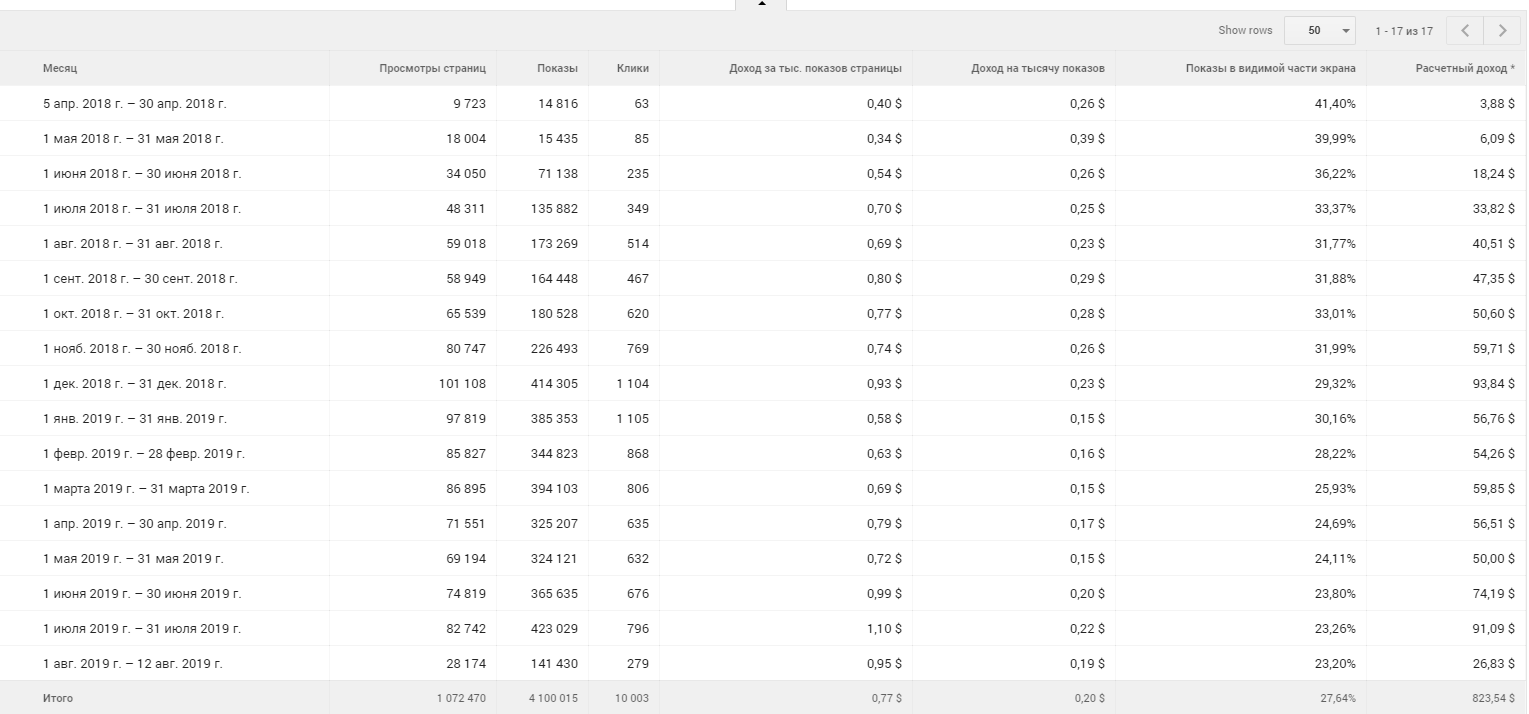Open the Show rows dropdown
Screen dimensions: 1529x714
[x=1320, y=31]
